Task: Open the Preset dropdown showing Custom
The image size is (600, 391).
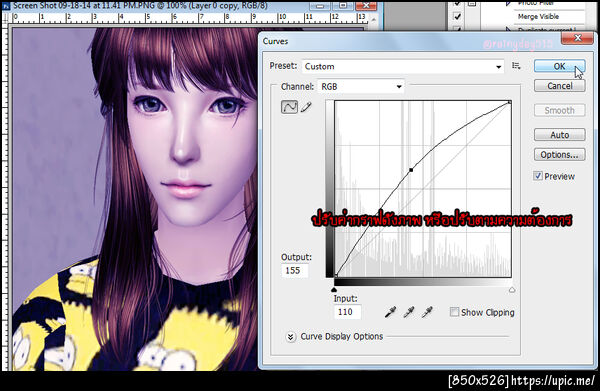Action: pyautogui.click(x=403, y=66)
